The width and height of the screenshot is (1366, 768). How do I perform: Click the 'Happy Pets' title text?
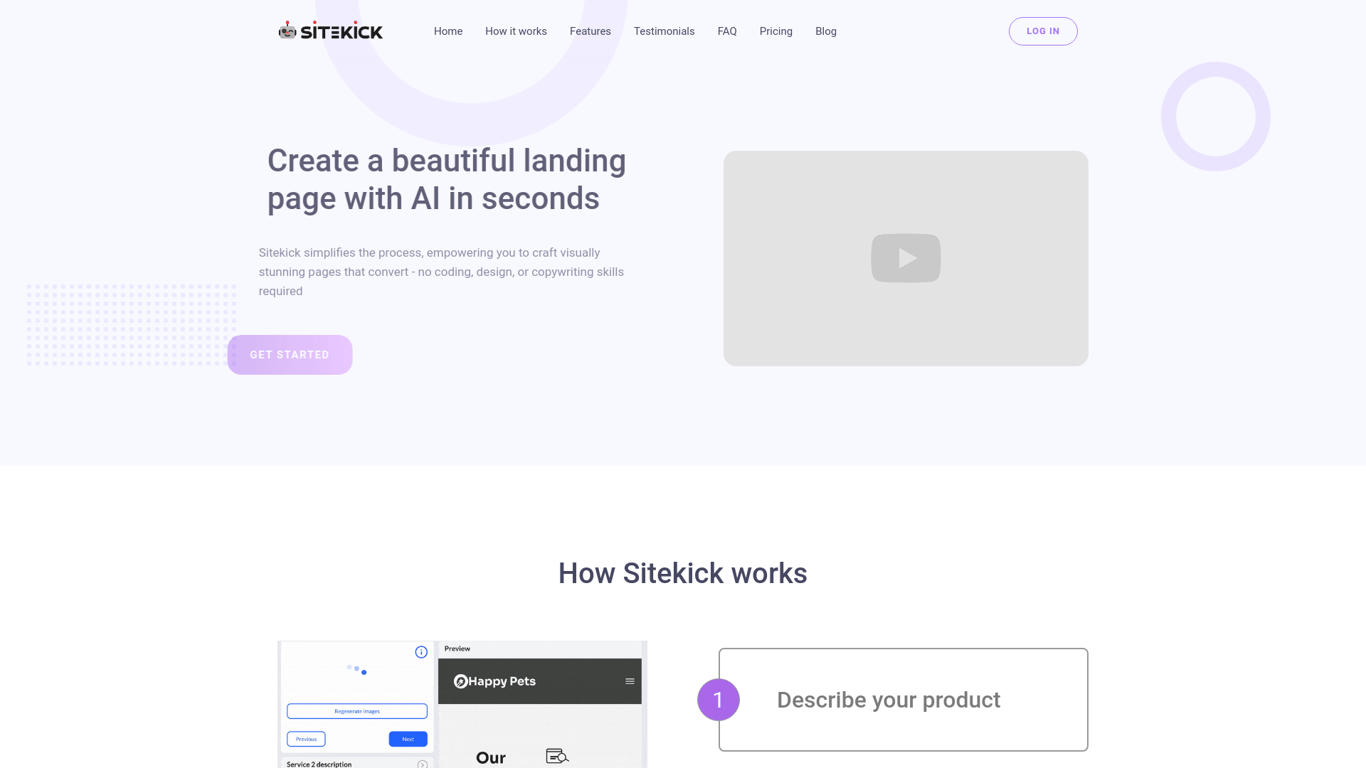click(x=502, y=681)
